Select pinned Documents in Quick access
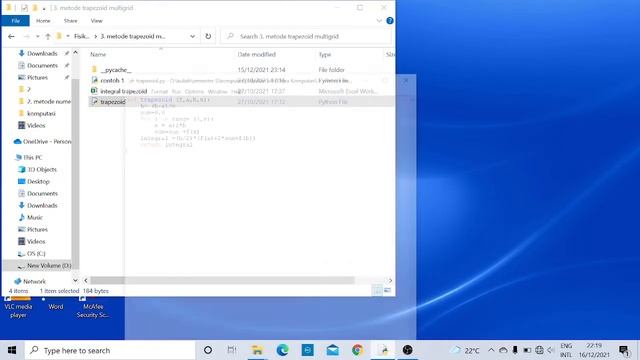Image resolution: width=640 pixels, height=360 pixels. [42, 65]
